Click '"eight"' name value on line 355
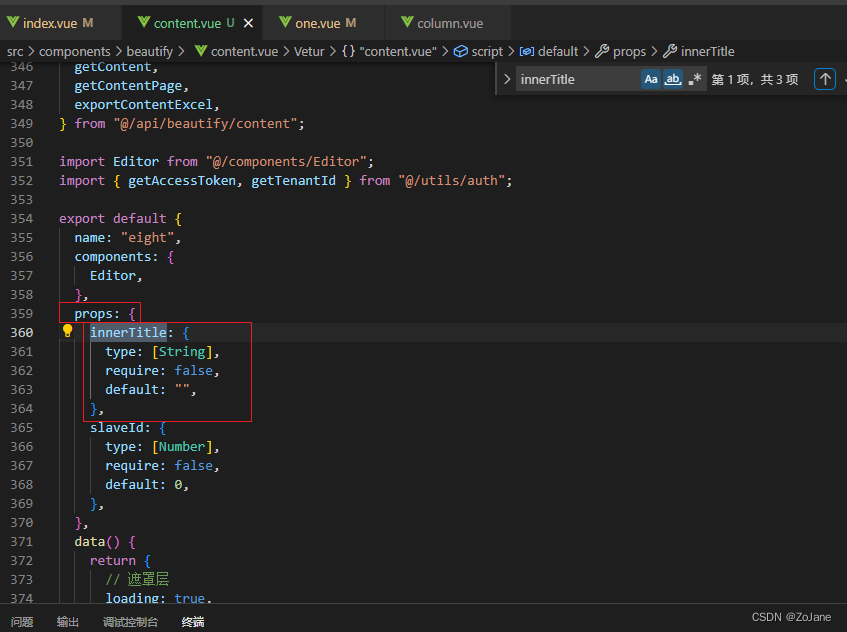The width and height of the screenshot is (847, 632). click(147, 238)
